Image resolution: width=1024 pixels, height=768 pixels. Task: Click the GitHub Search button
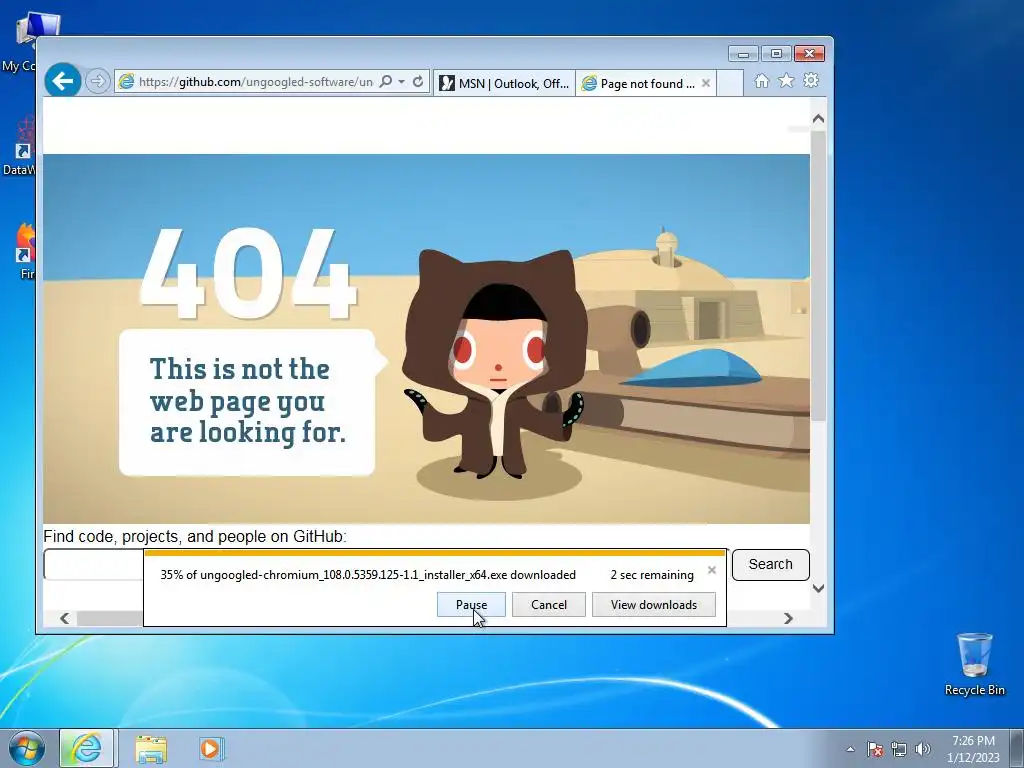tap(771, 564)
